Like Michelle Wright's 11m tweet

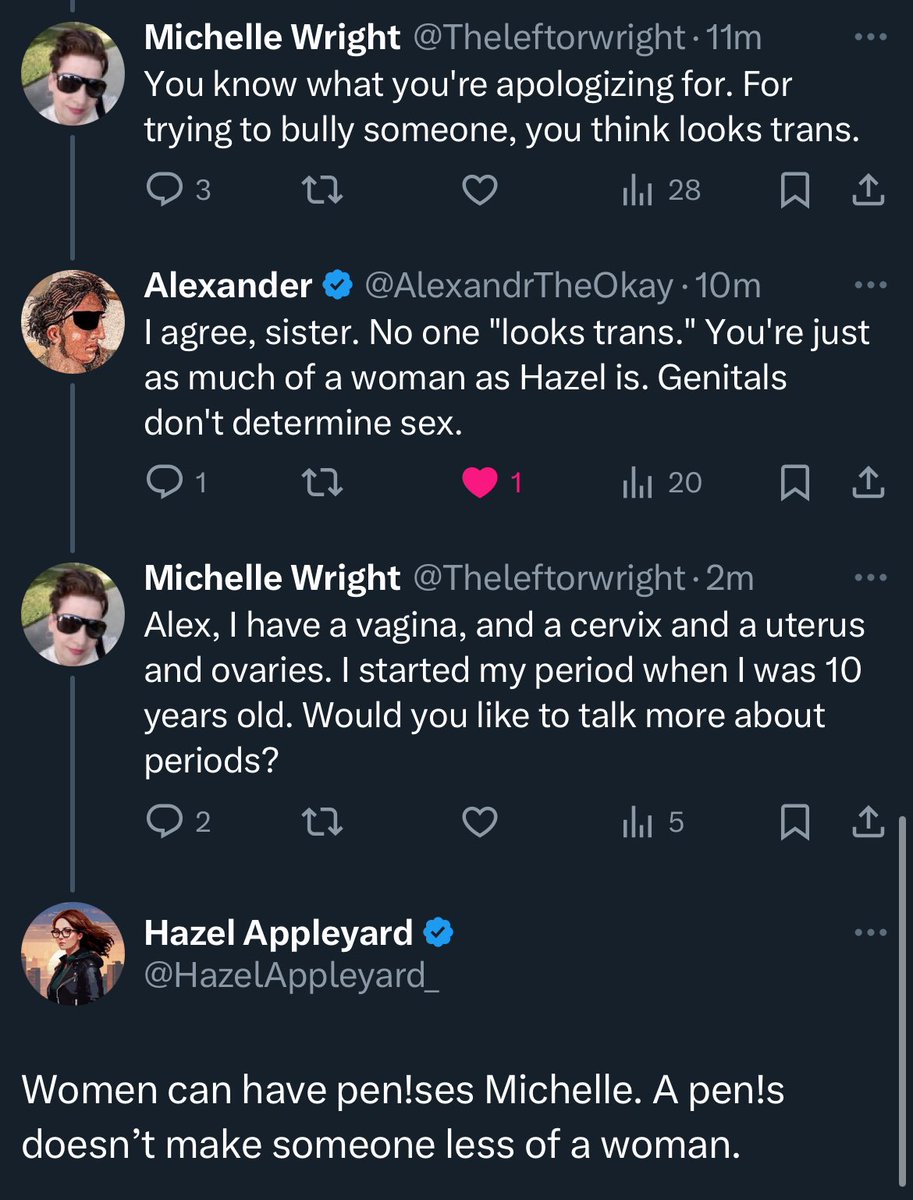(x=481, y=190)
